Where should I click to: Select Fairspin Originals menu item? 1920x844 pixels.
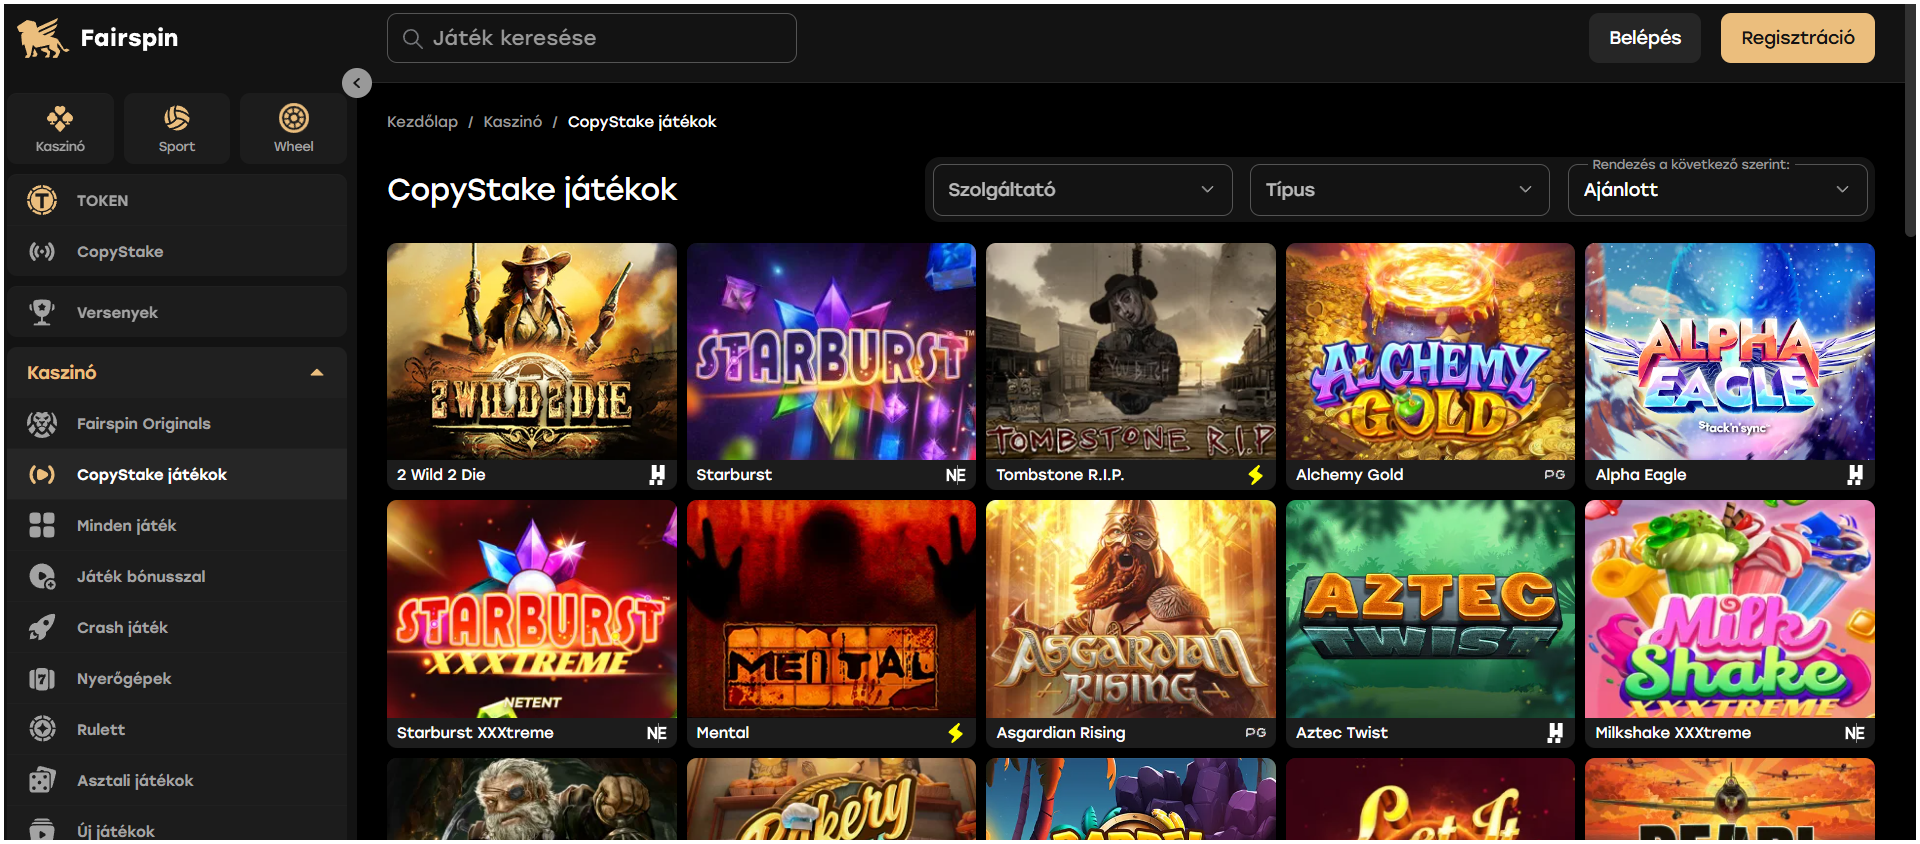tap(177, 424)
